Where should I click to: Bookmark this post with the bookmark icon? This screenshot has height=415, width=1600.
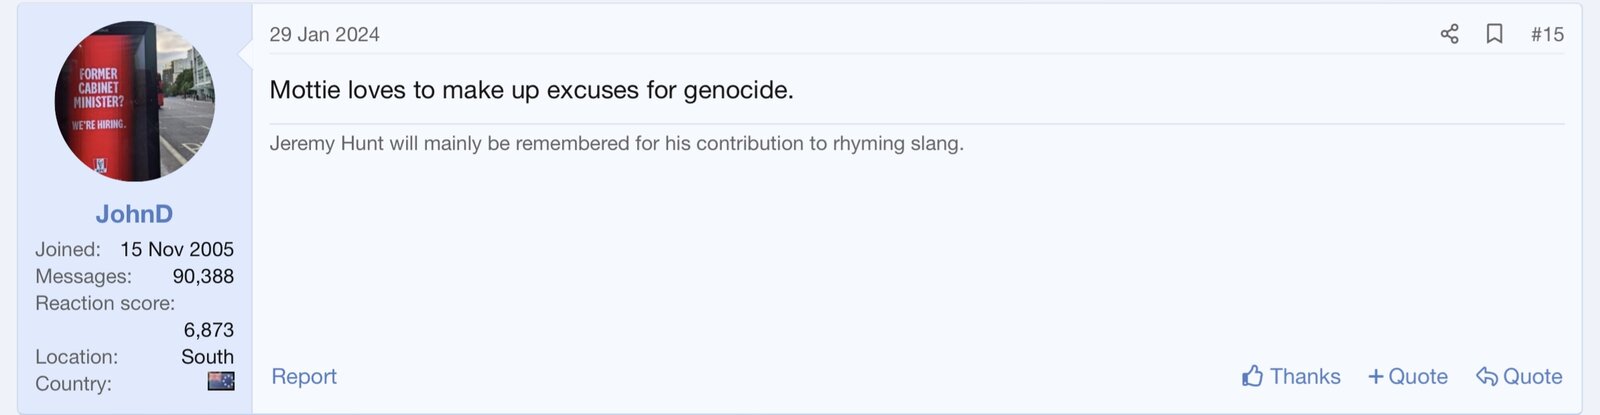[1494, 34]
